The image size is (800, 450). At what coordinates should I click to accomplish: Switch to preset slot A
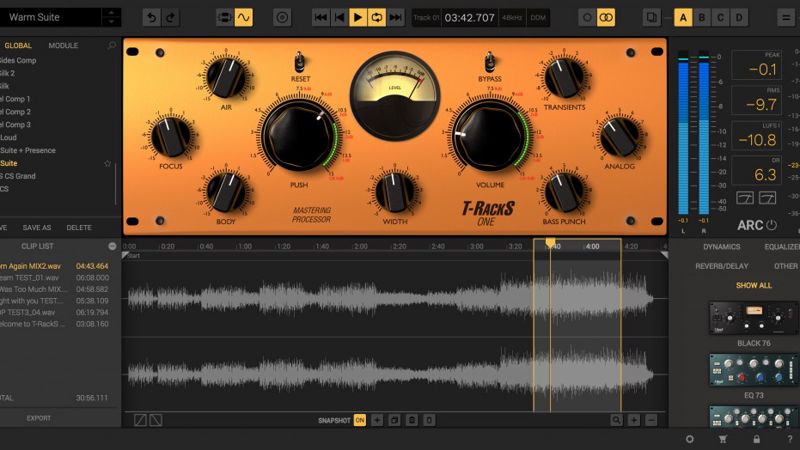[x=683, y=18]
